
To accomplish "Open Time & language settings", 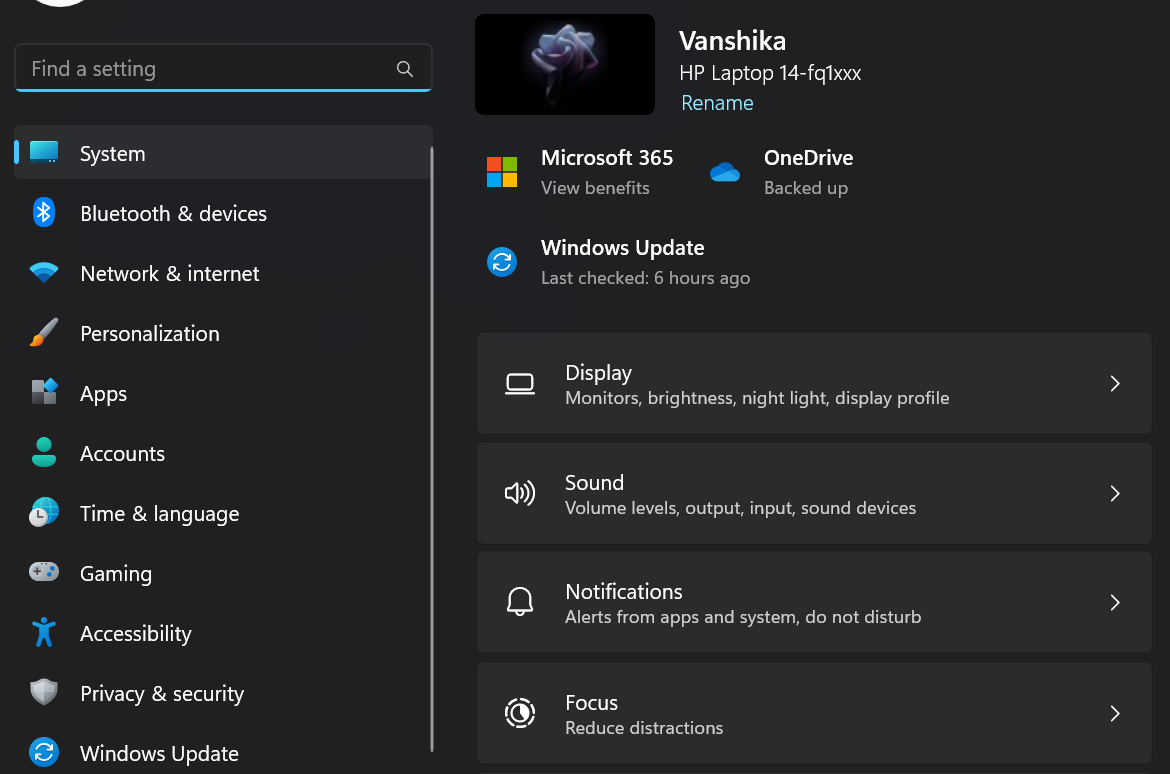I will 159,514.
